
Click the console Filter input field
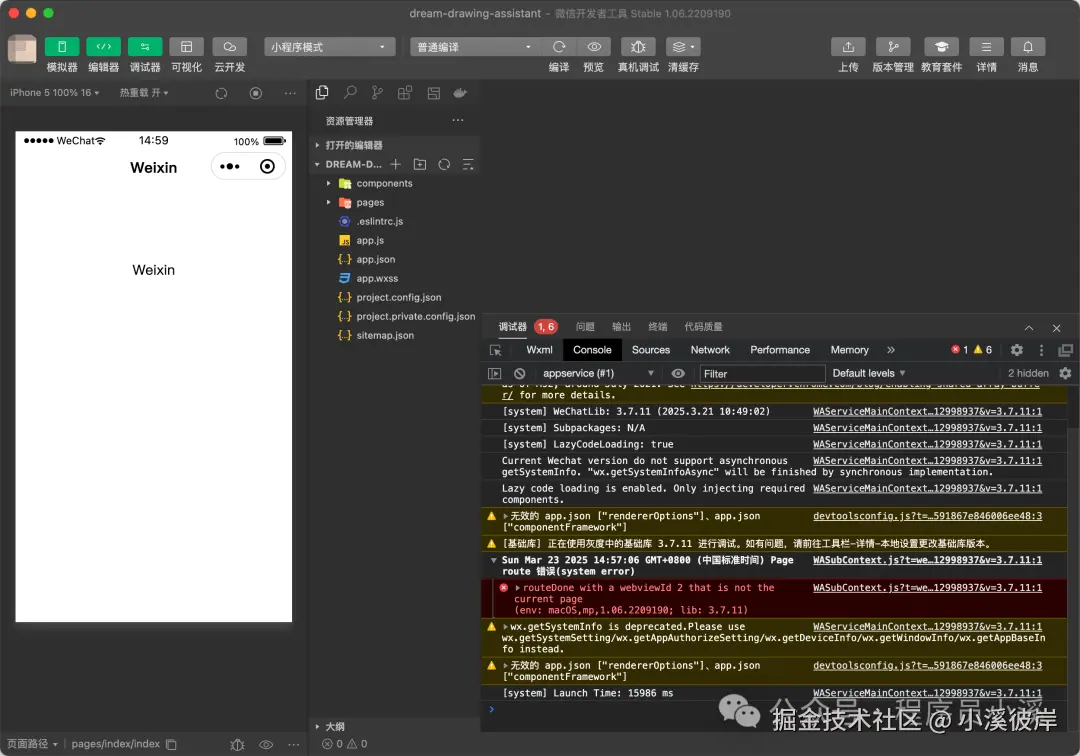(762, 374)
